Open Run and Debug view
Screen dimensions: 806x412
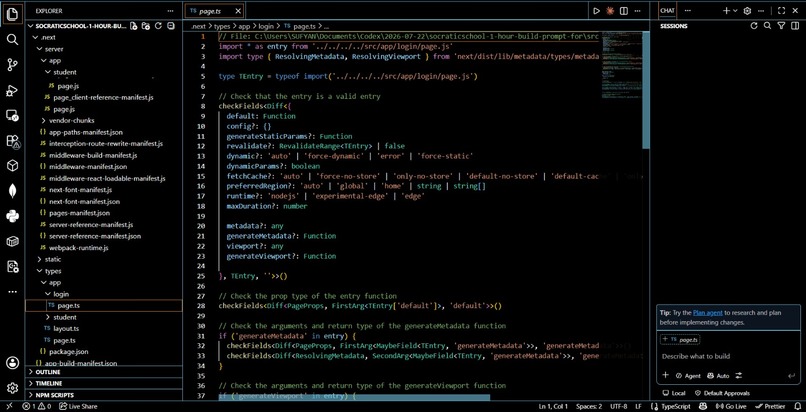12,91
